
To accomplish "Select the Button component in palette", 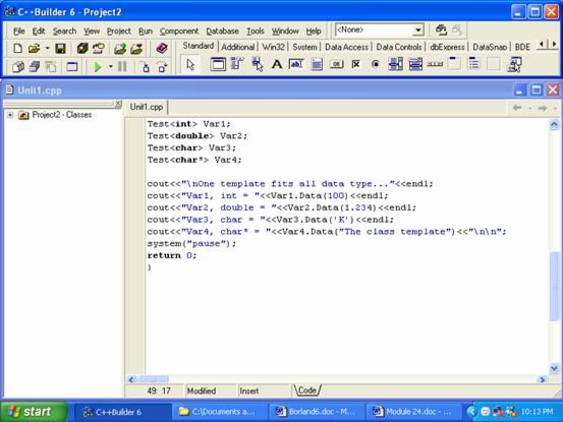I will pyautogui.click(x=336, y=65).
